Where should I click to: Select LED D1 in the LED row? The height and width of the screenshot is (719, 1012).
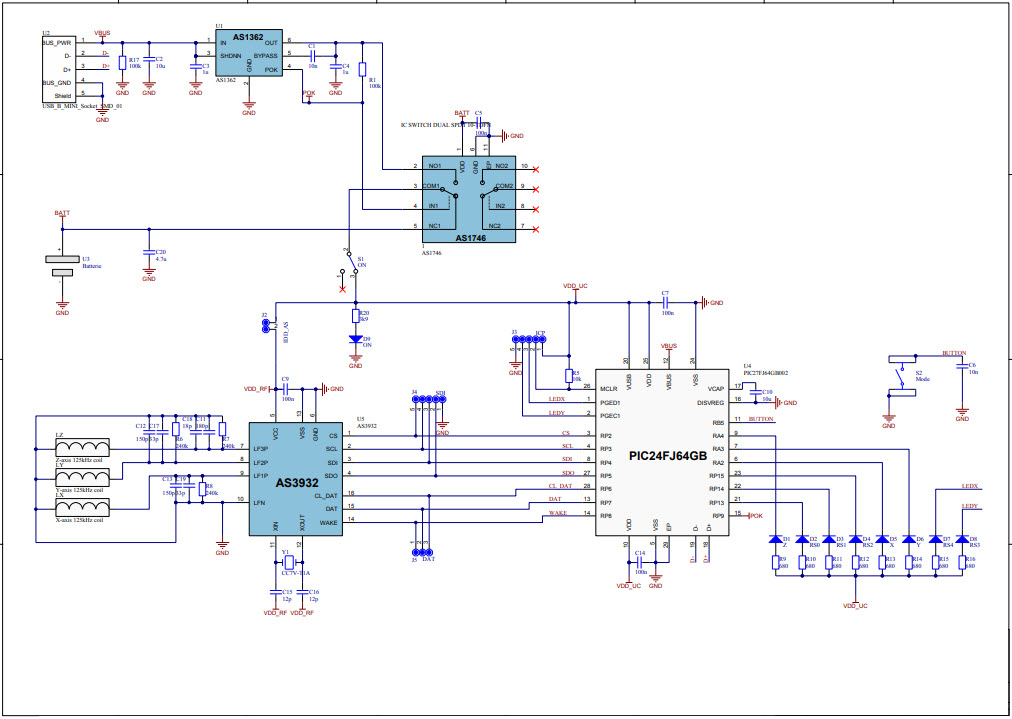coord(777,541)
